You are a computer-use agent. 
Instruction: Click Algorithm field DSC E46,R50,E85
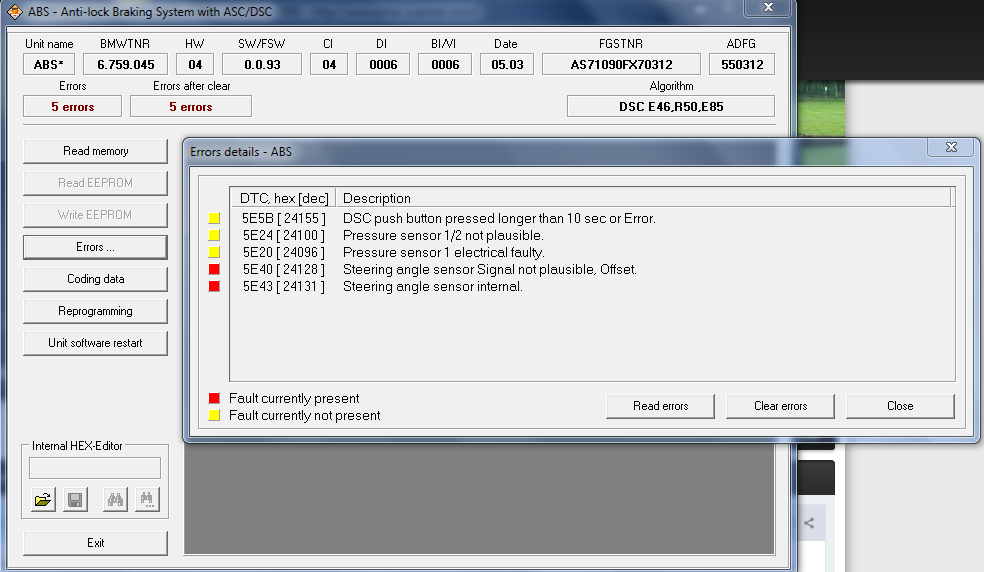click(671, 106)
